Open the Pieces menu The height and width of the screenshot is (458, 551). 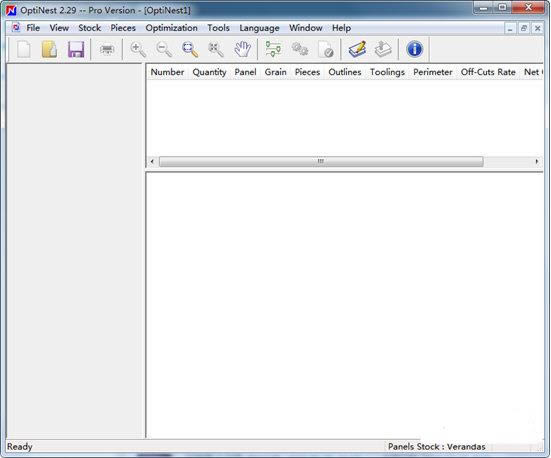coord(123,28)
